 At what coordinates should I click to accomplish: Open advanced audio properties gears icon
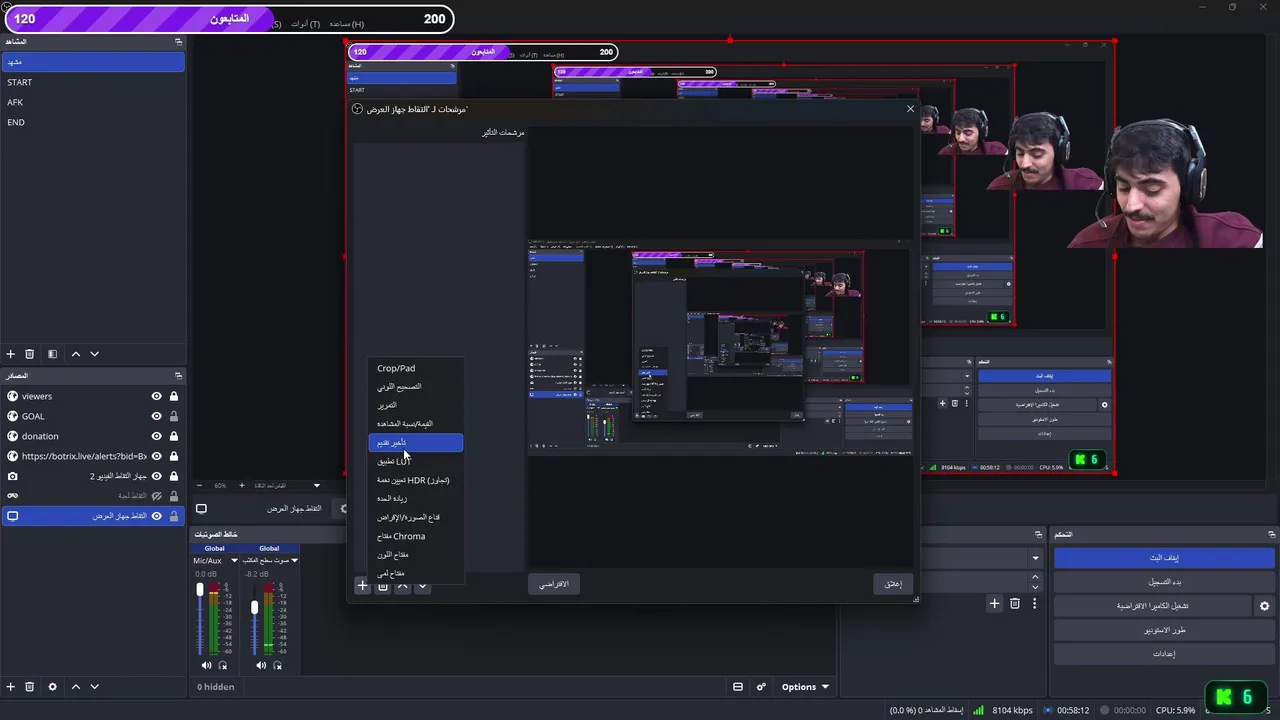tap(762, 687)
